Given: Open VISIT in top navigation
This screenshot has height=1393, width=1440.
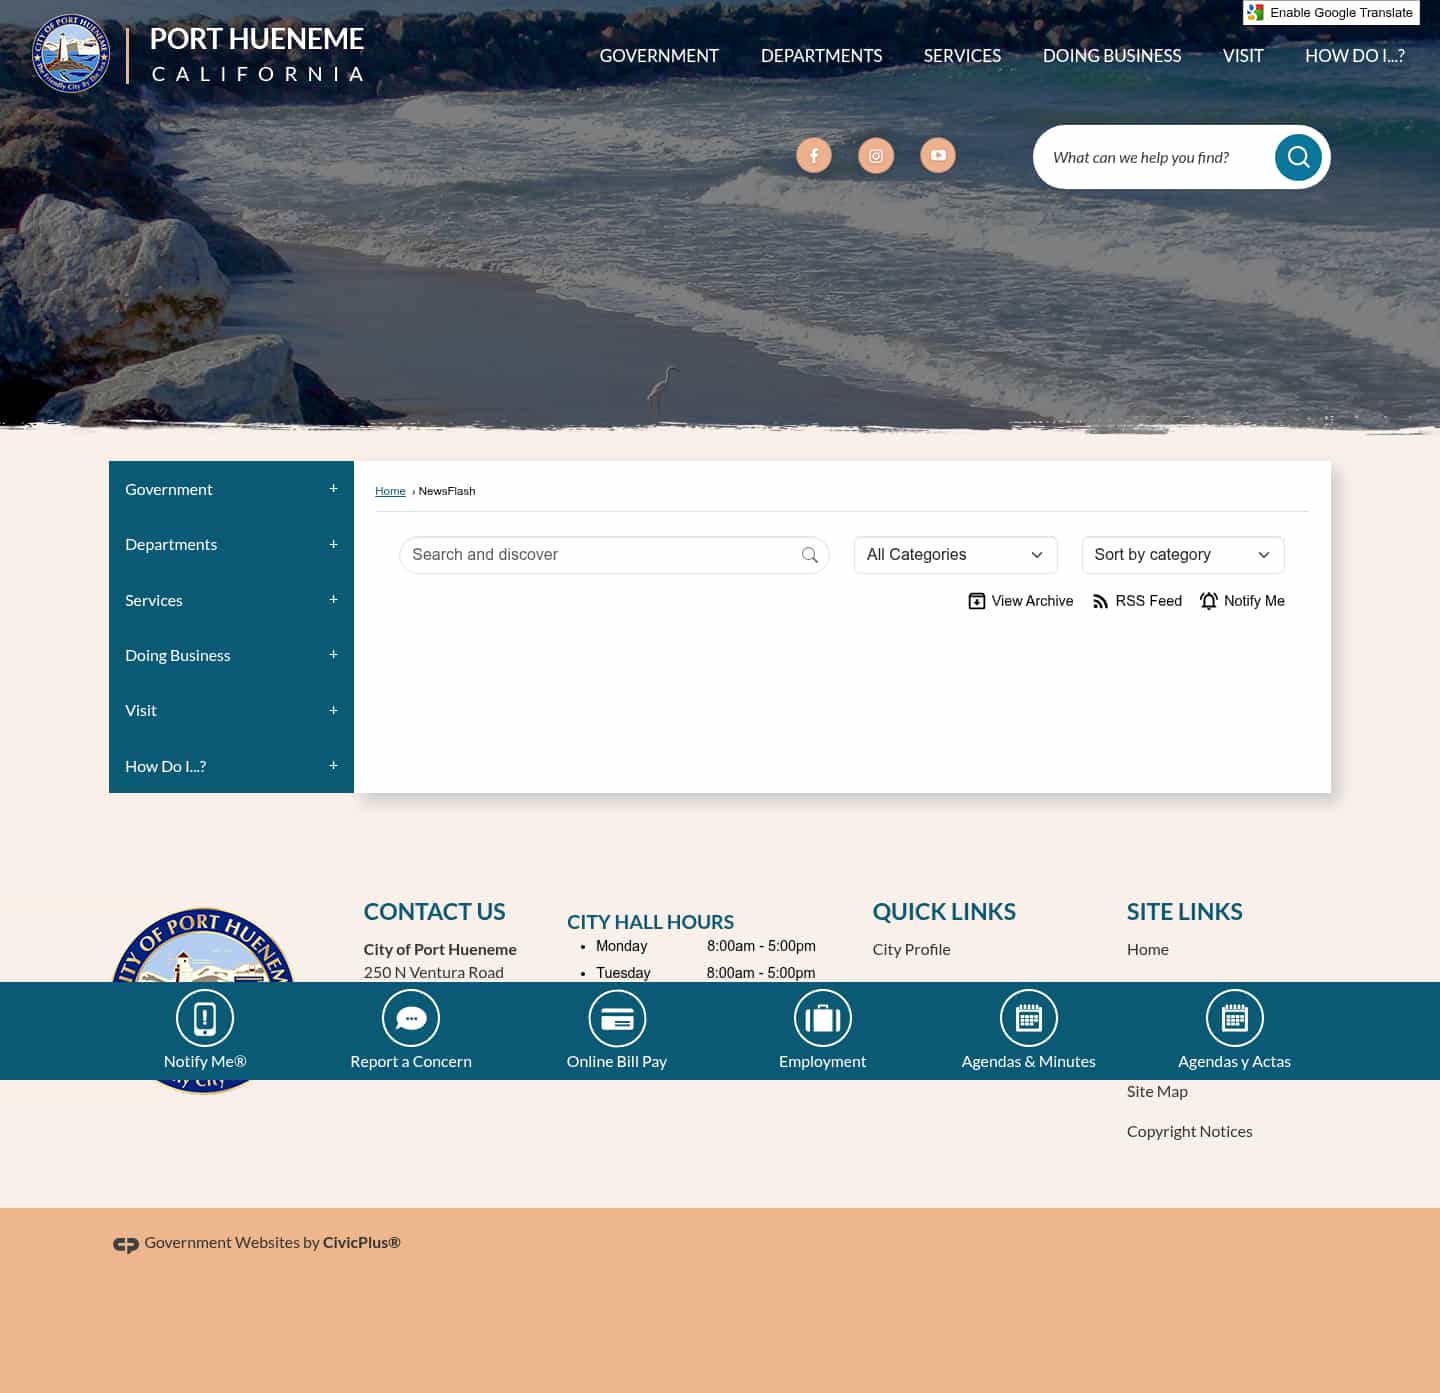Looking at the screenshot, I should 1243,56.
